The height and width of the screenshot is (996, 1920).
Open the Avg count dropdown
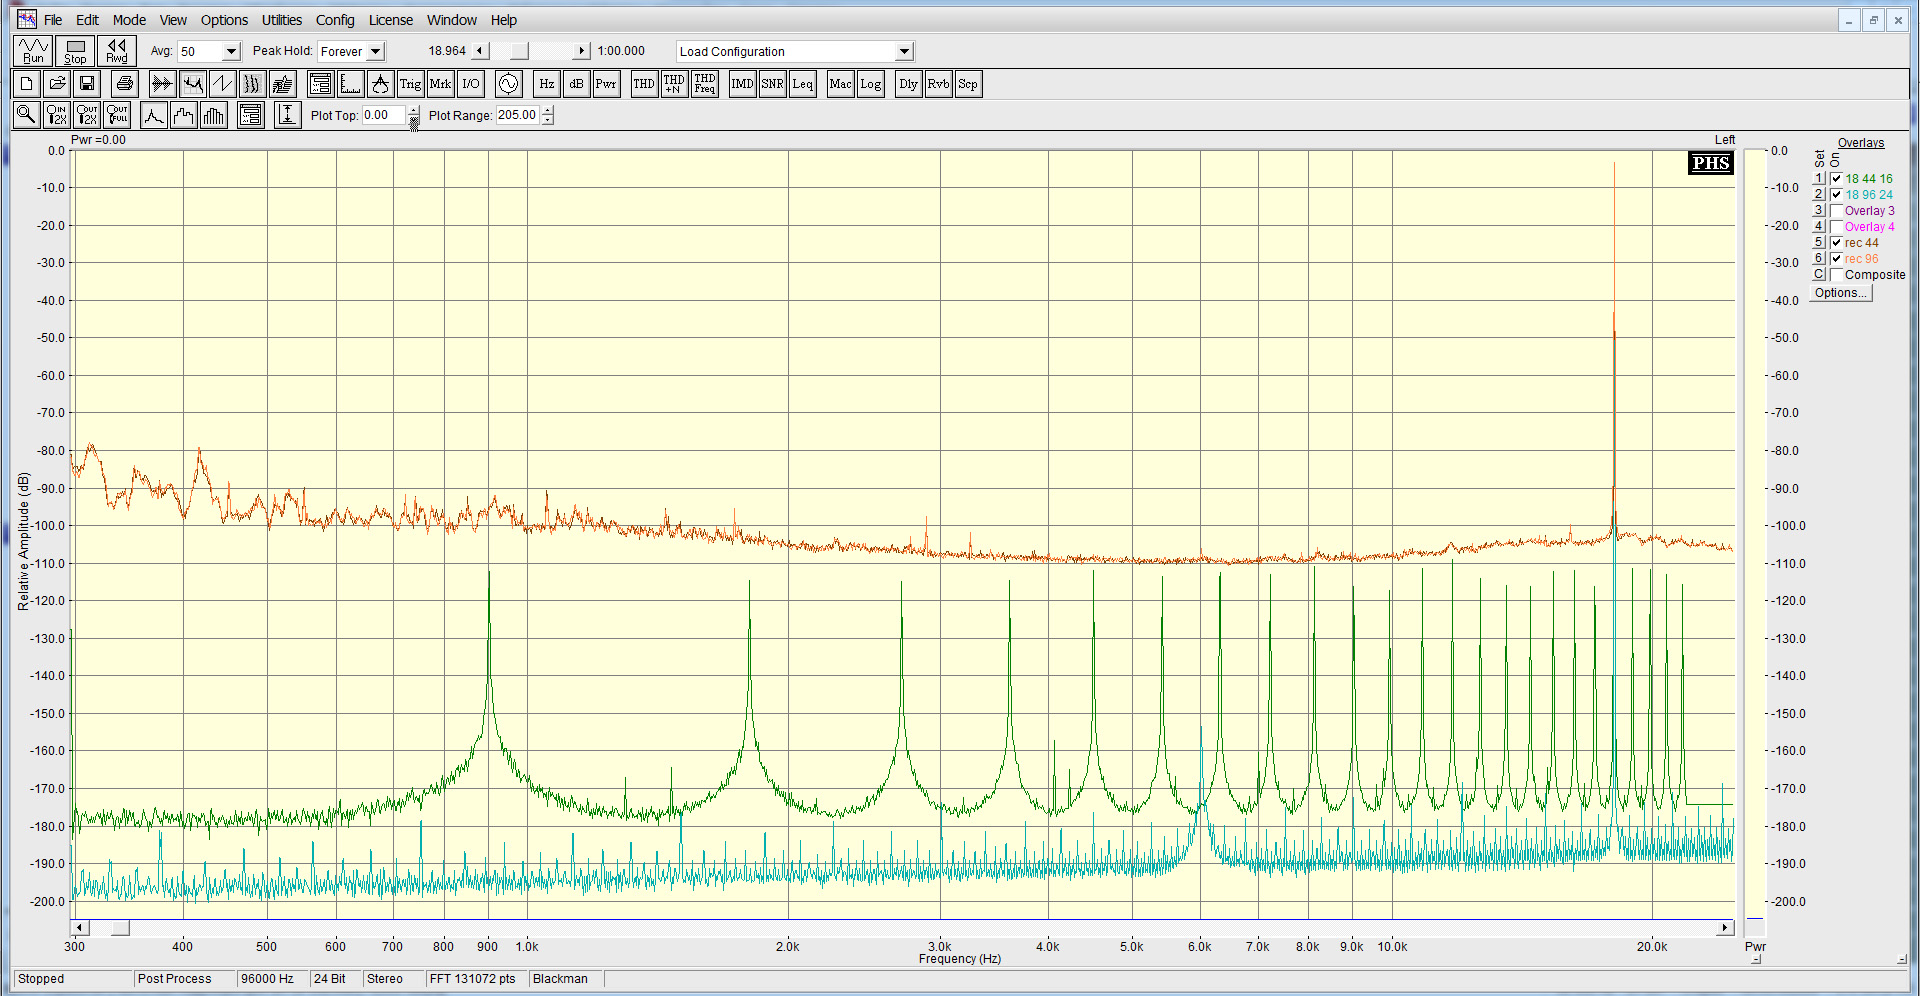pos(231,52)
